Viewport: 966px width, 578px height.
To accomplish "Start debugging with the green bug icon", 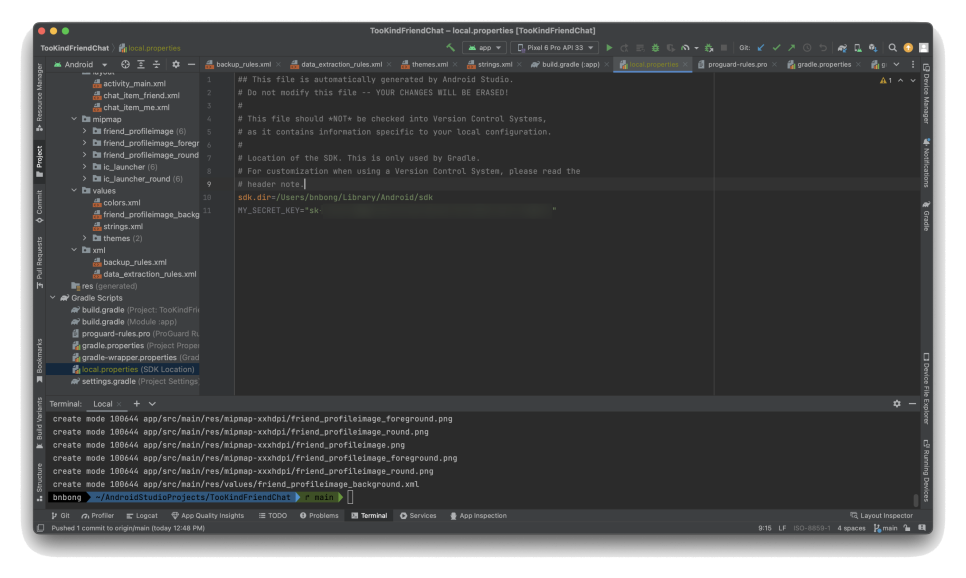I will pos(655,47).
